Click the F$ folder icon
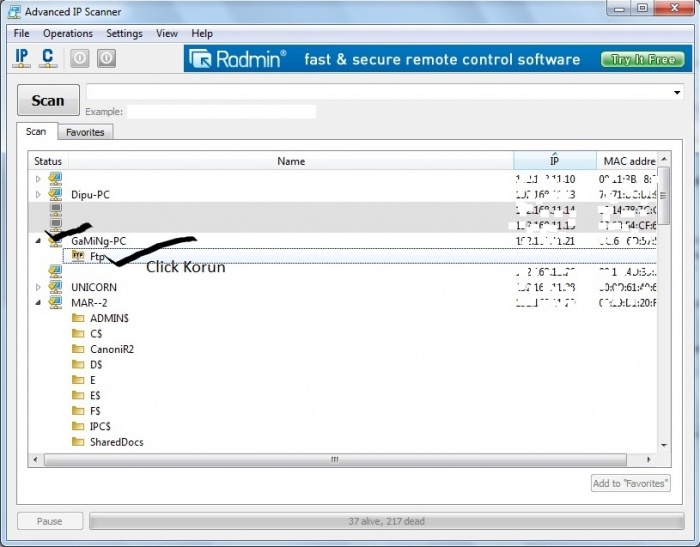The image size is (700, 547). click(x=78, y=411)
